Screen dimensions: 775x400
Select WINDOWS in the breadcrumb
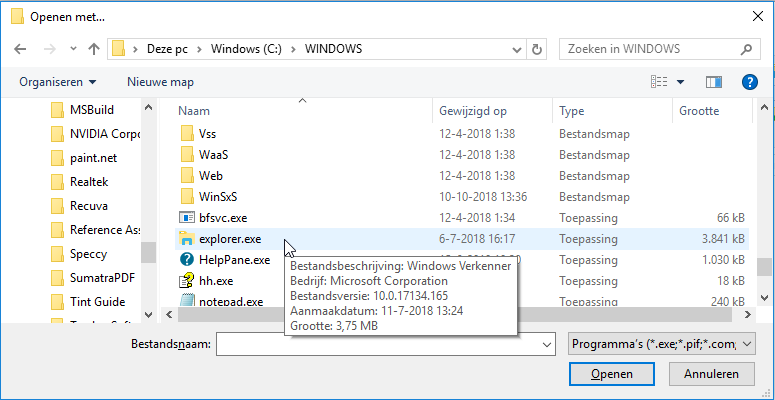point(333,49)
